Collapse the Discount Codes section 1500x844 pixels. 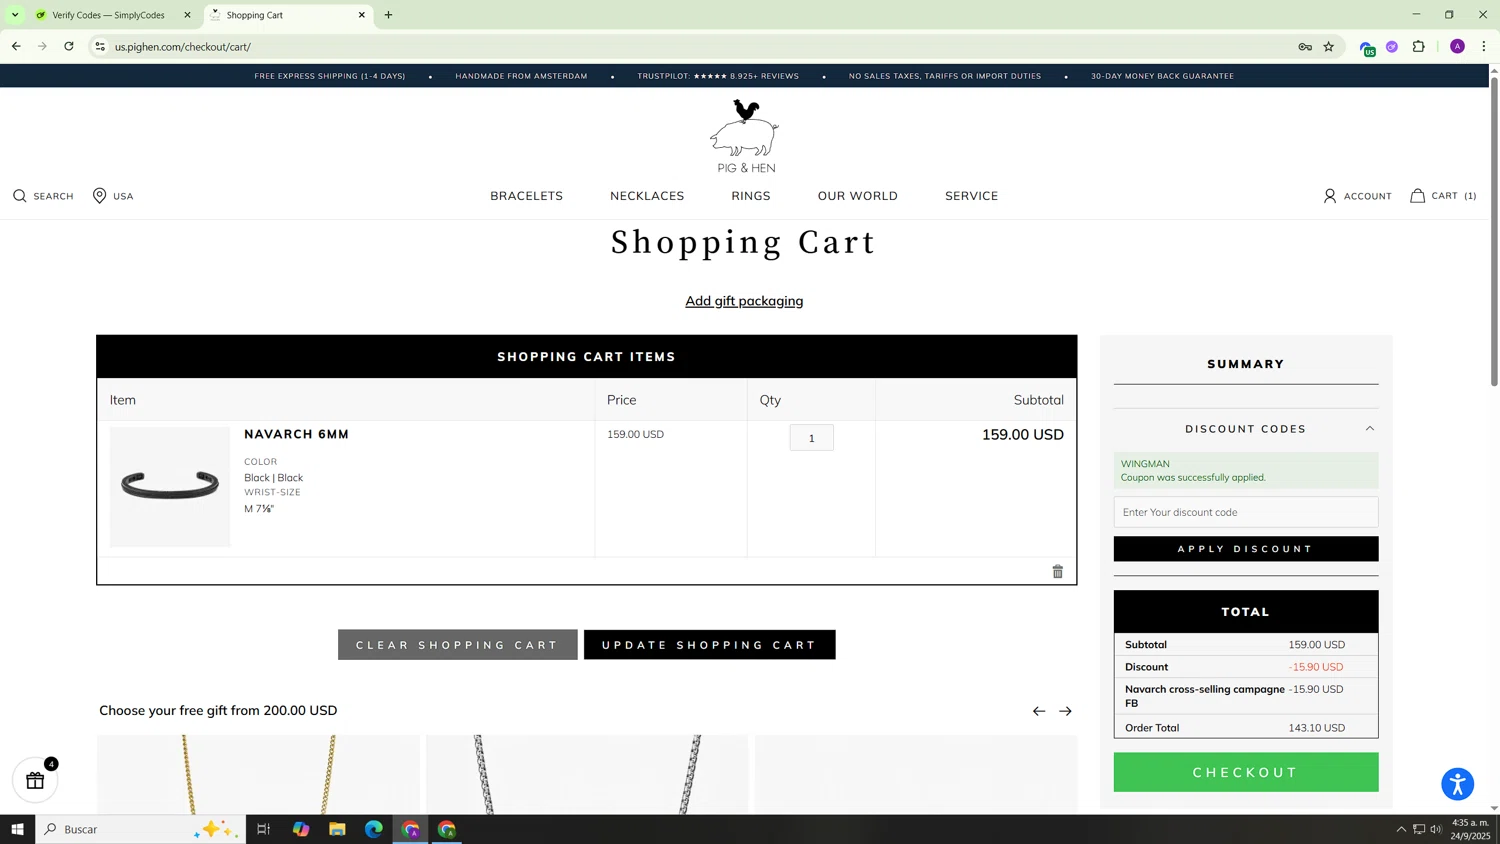tap(1370, 429)
